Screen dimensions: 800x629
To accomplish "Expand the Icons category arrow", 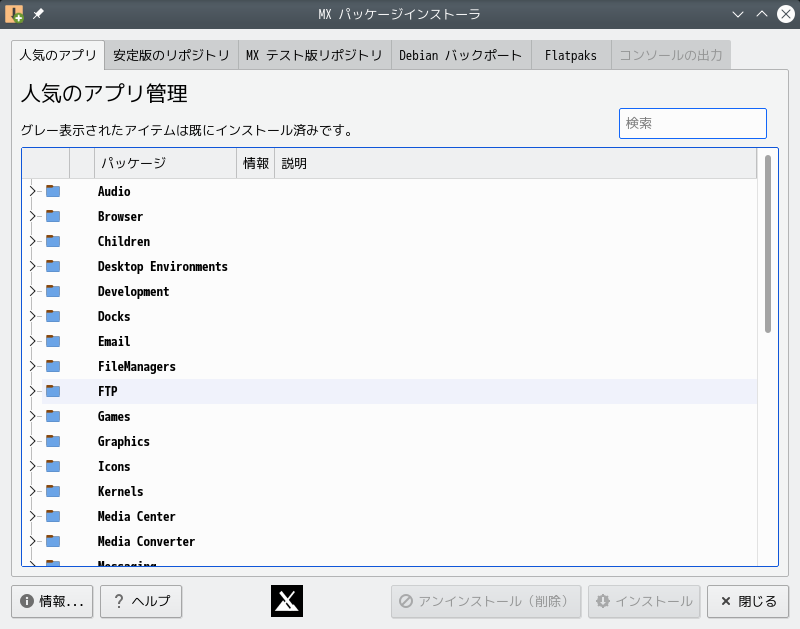I will (33, 466).
